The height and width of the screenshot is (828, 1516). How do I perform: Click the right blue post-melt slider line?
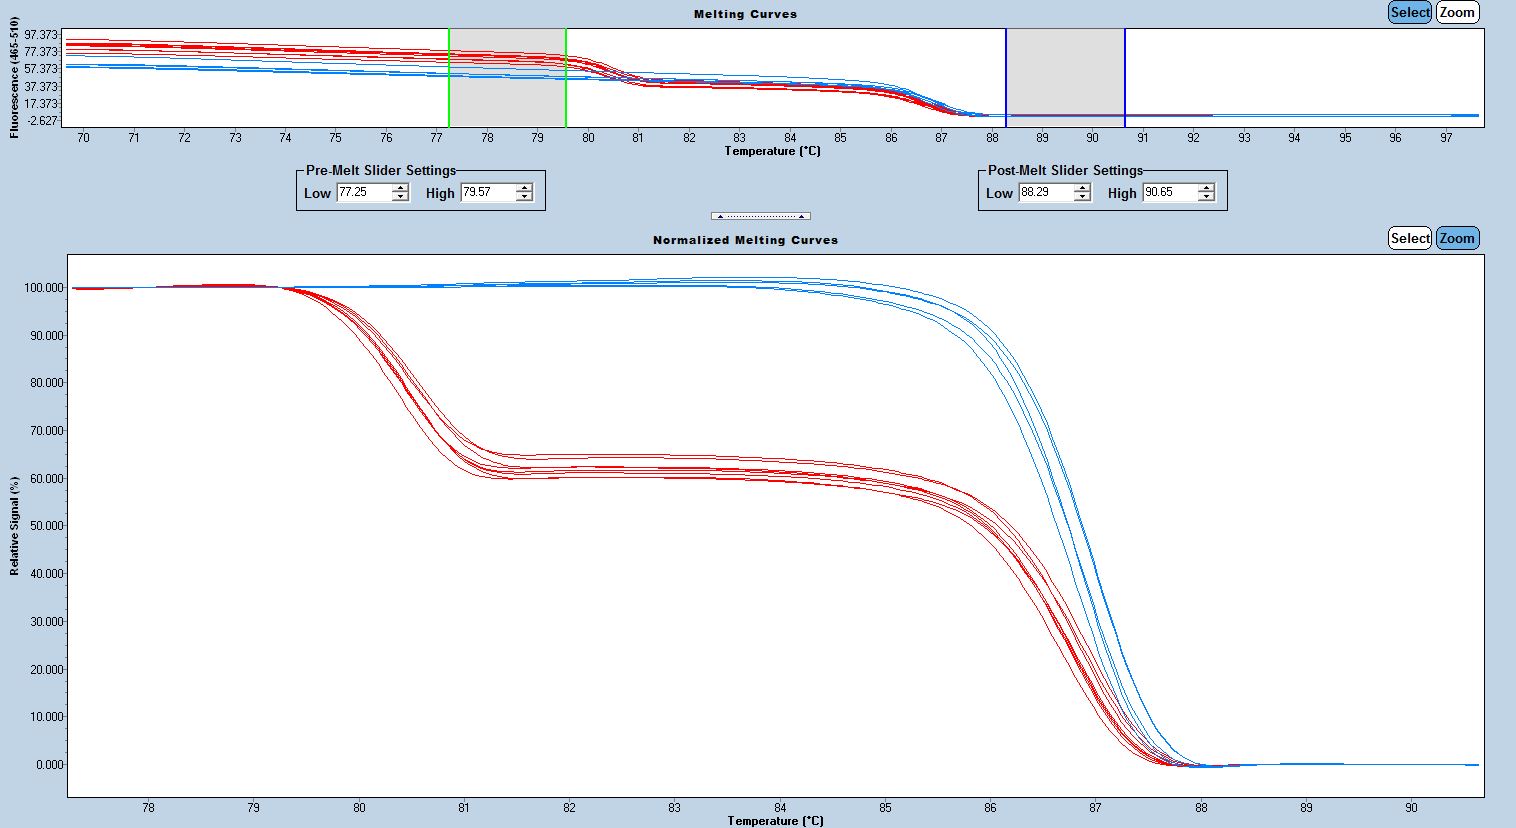pos(1125,78)
